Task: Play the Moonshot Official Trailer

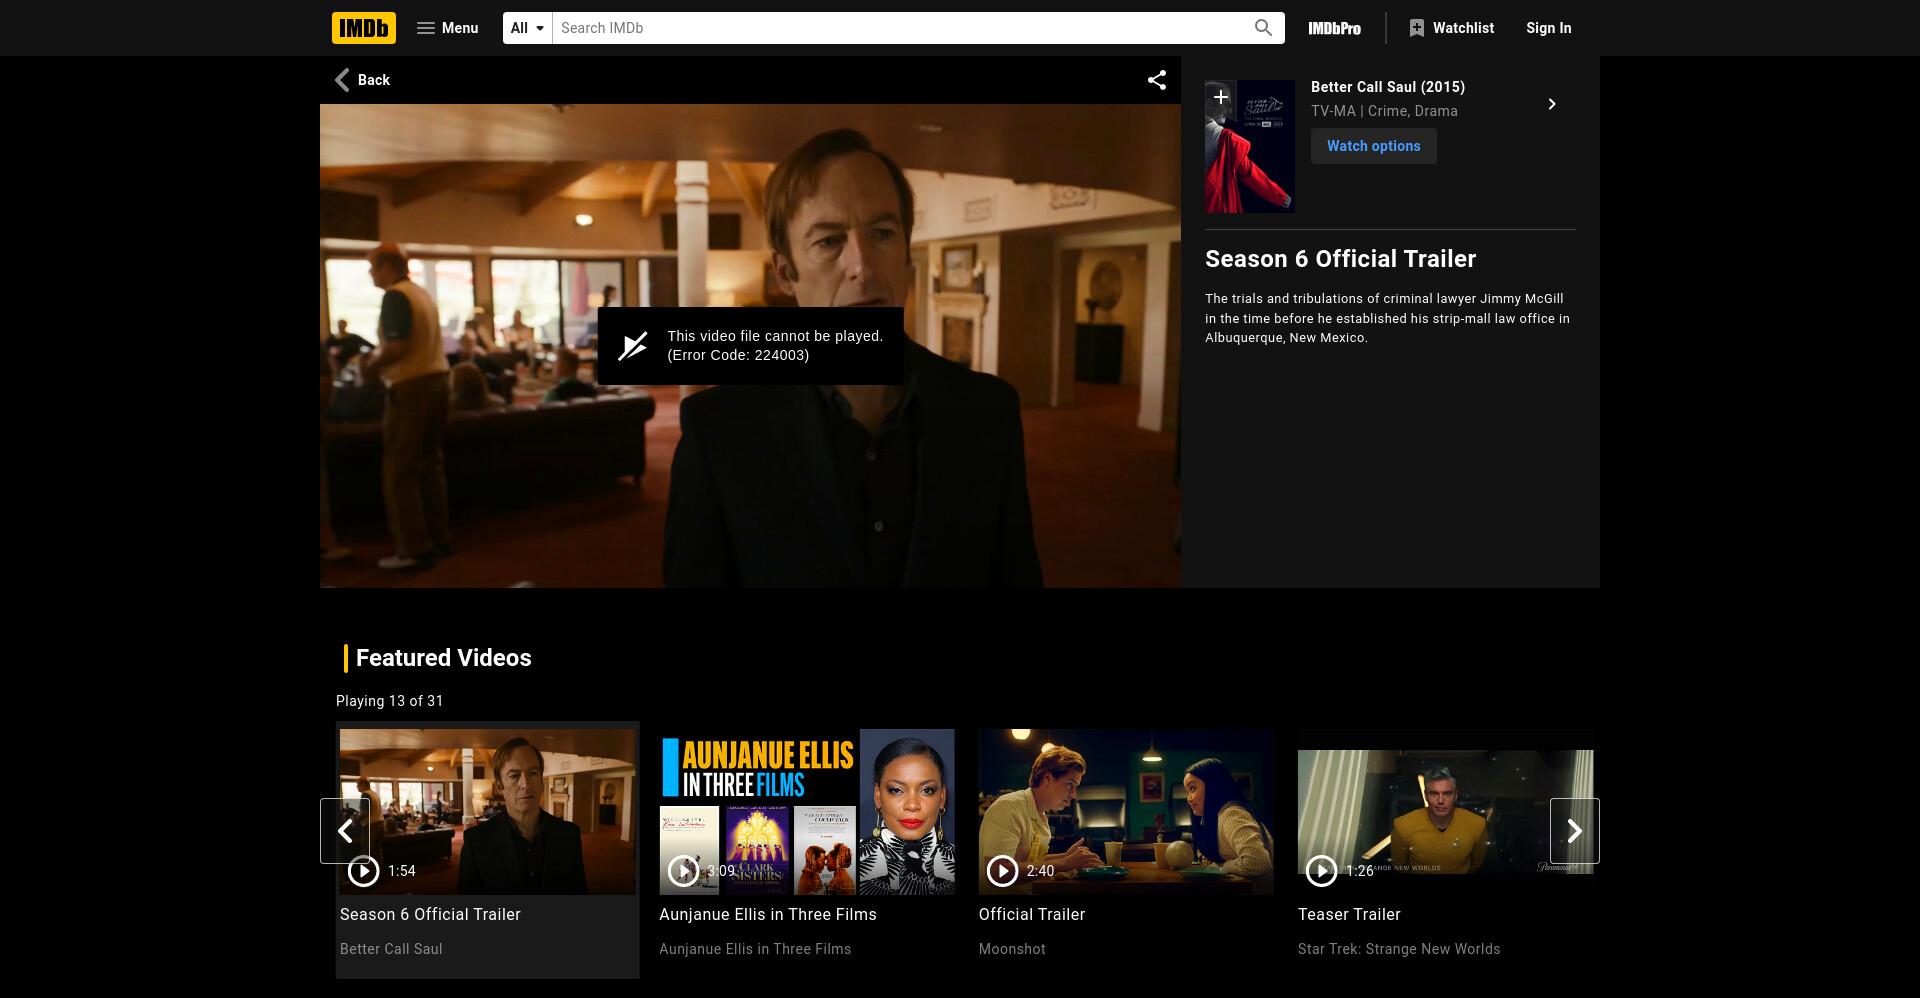Action: click(1002, 871)
